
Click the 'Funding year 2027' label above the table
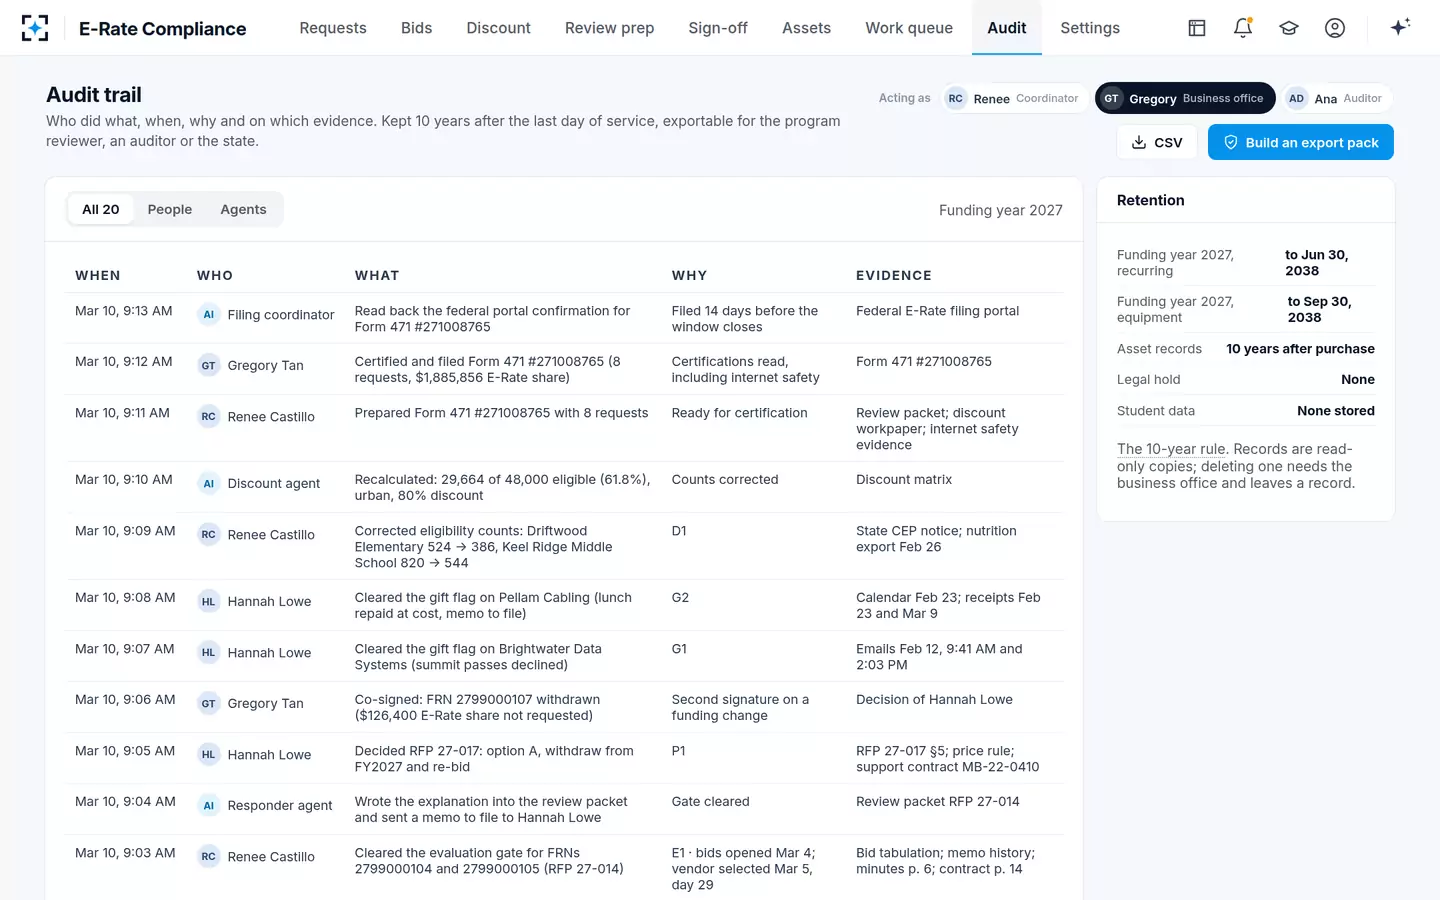pos(1000,210)
